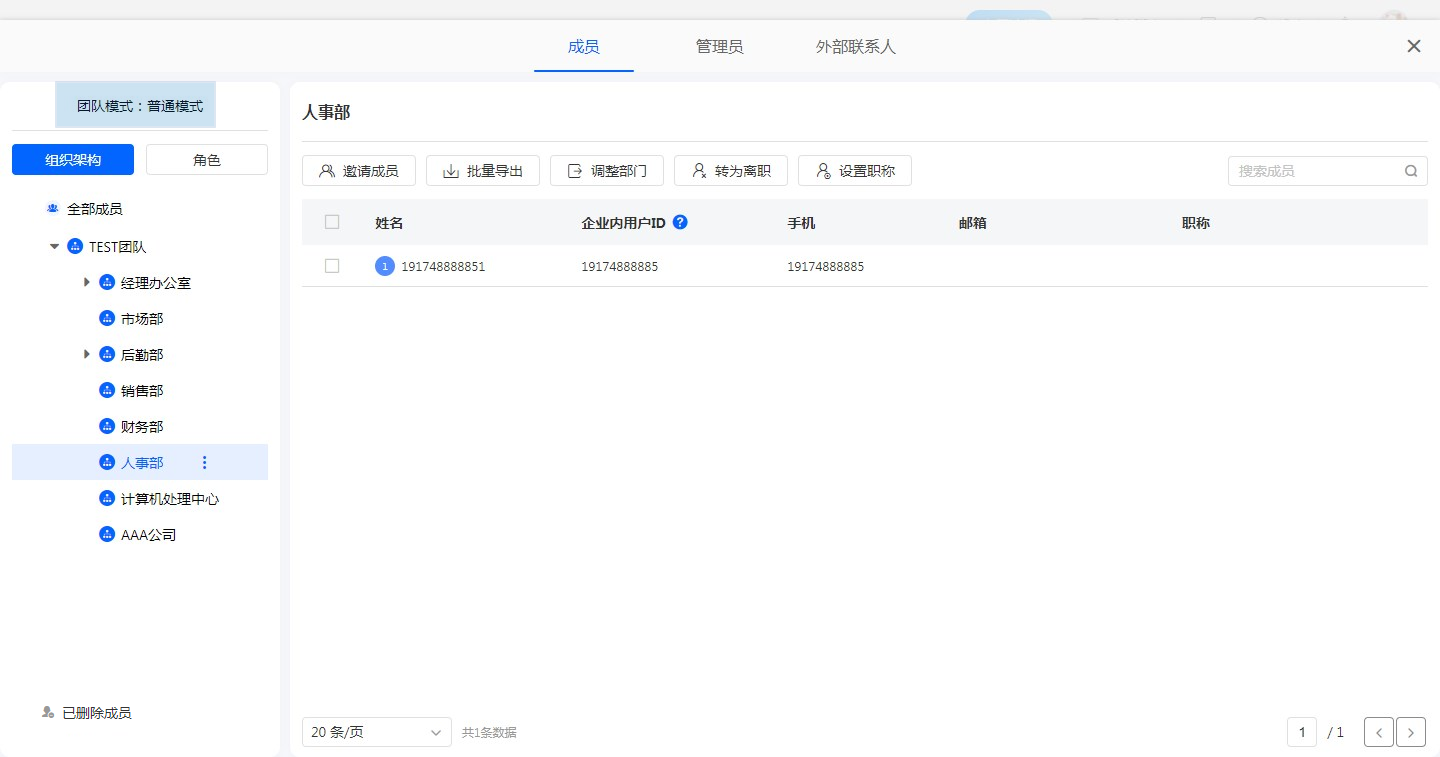Click the 全部成员 people icon
This screenshot has height=757, width=1440.
click(x=53, y=209)
